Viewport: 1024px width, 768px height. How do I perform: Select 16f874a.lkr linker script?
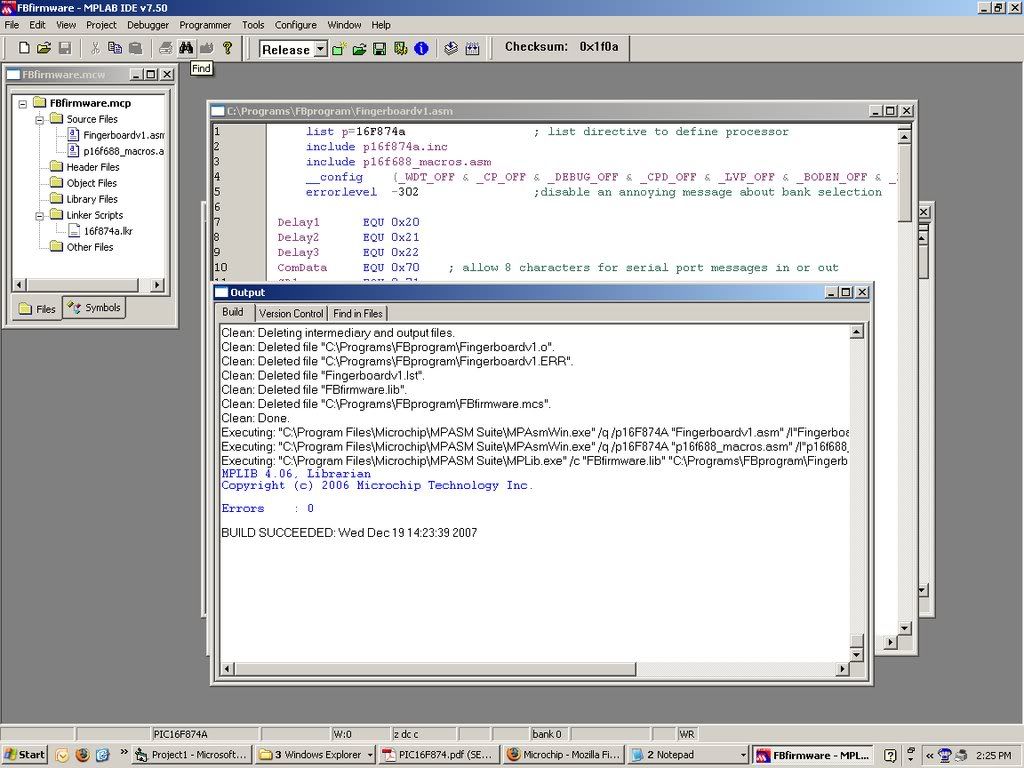point(101,231)
